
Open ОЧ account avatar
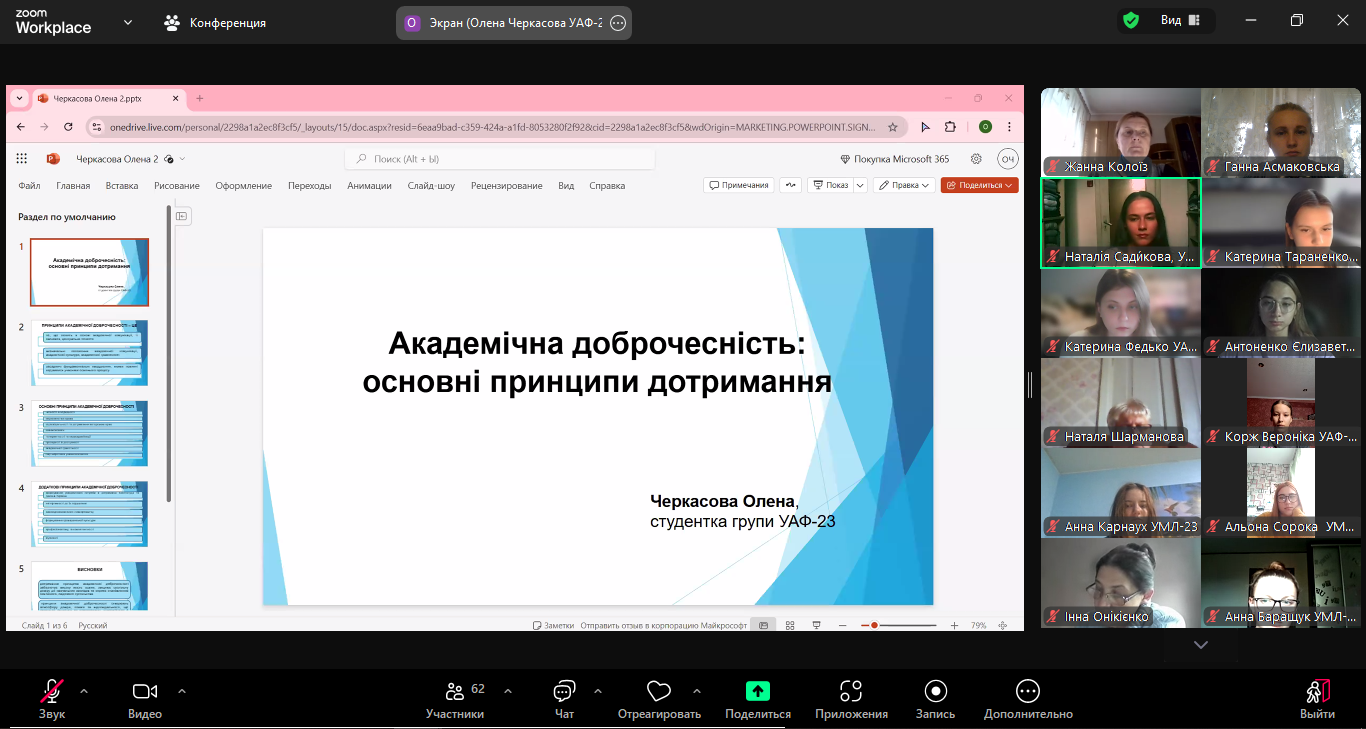click(1007, 159)
